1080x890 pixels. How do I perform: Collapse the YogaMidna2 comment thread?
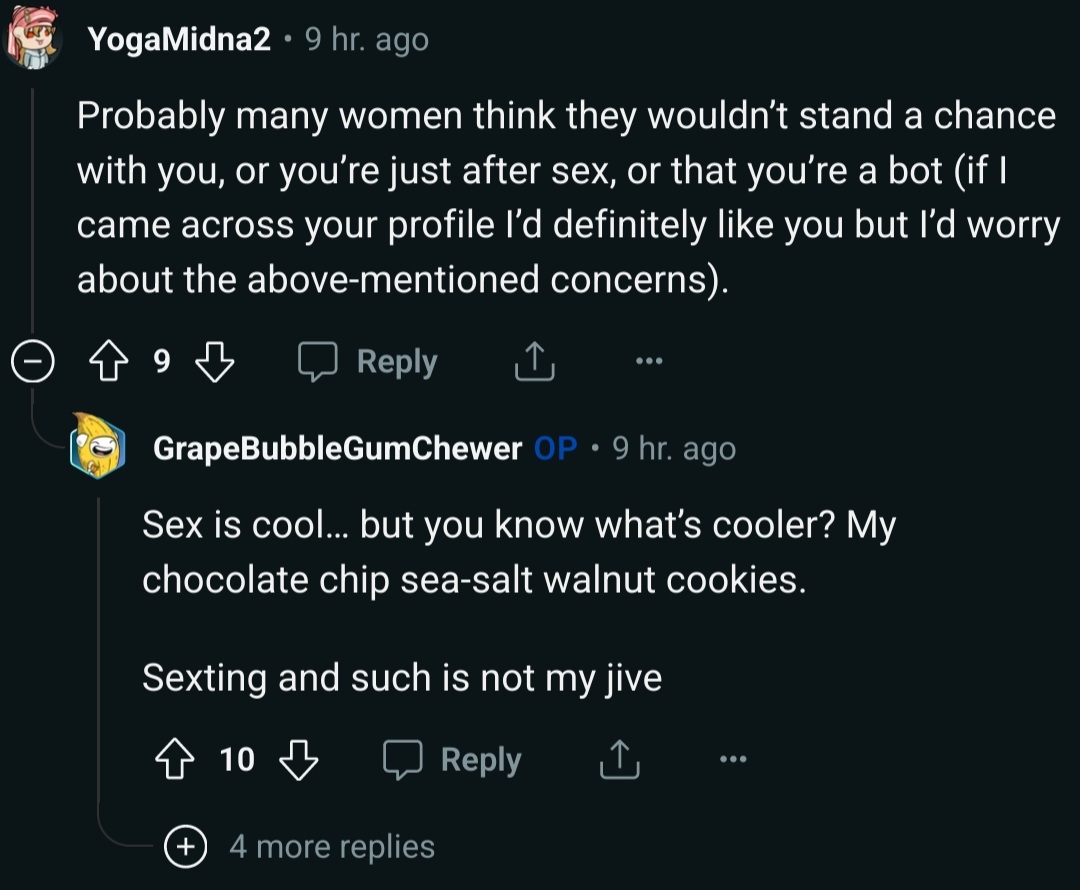tap(32, 360)
